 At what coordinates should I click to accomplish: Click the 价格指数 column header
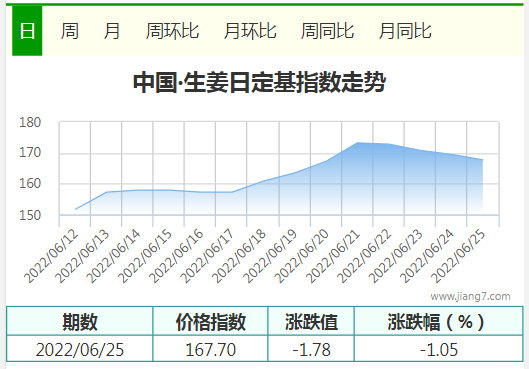point(211,321)
